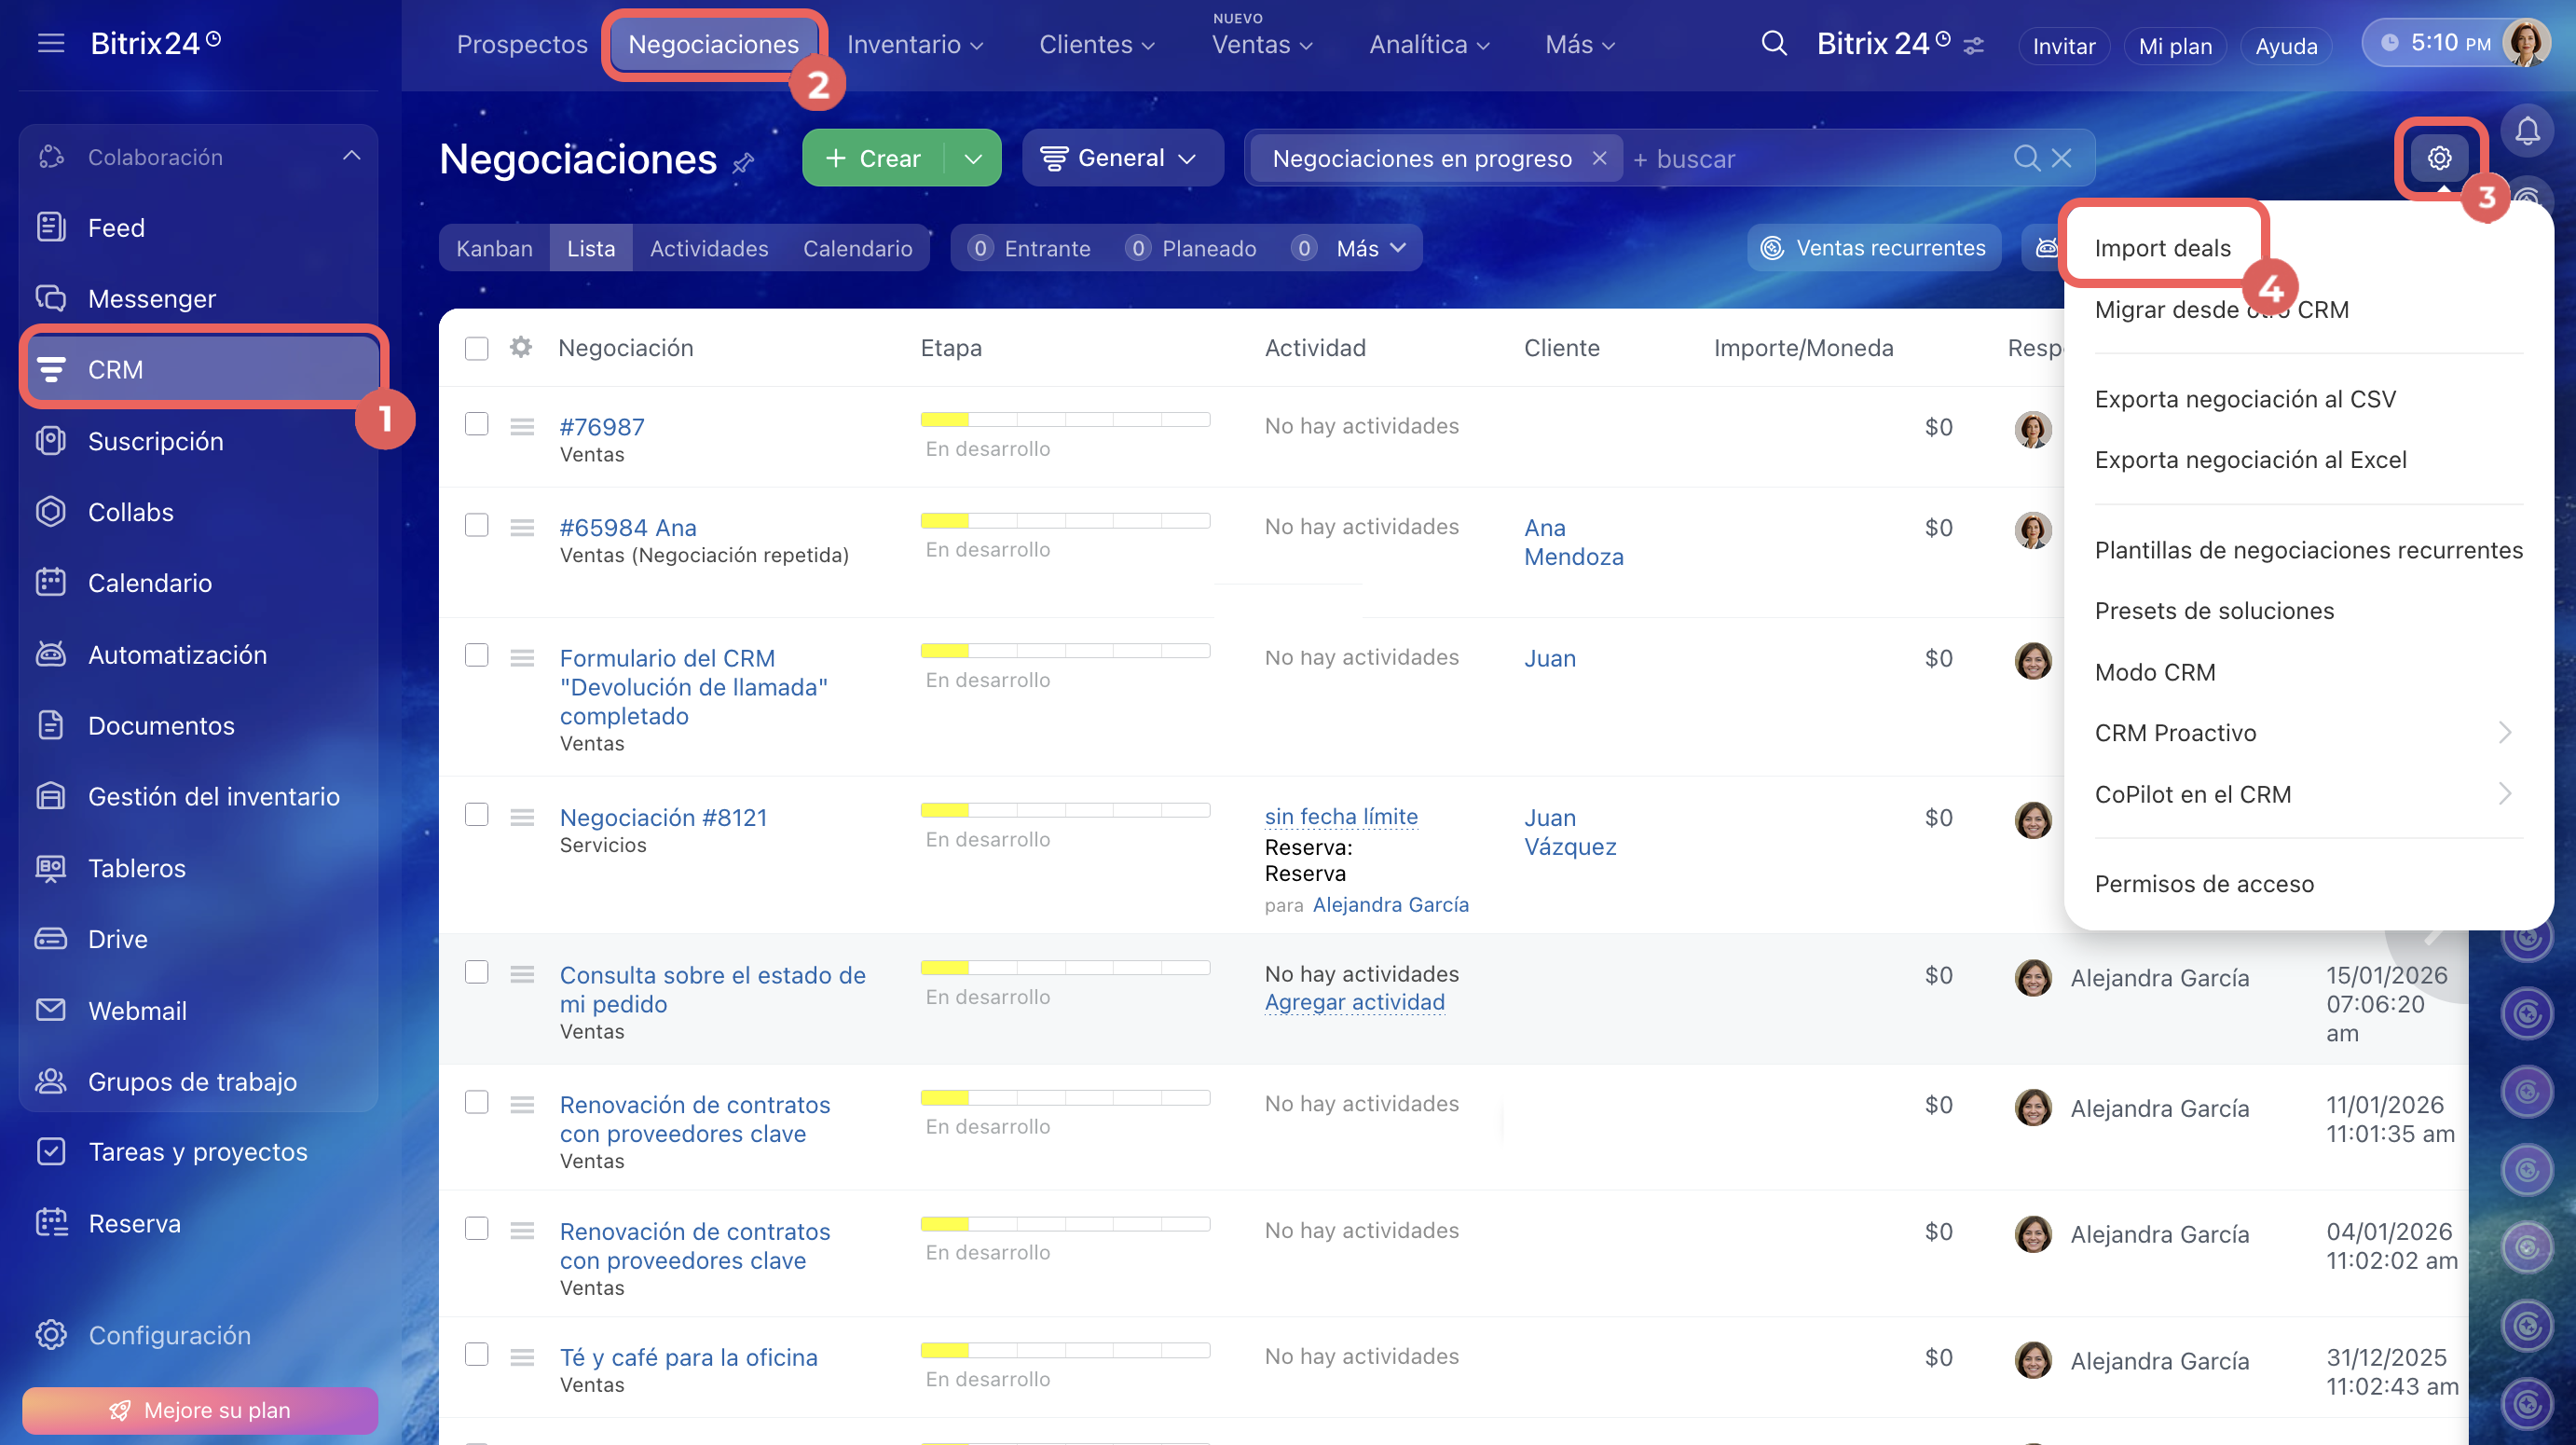
Task: Open the General pipeline dropdown
Action: (x=1120, y=158)
